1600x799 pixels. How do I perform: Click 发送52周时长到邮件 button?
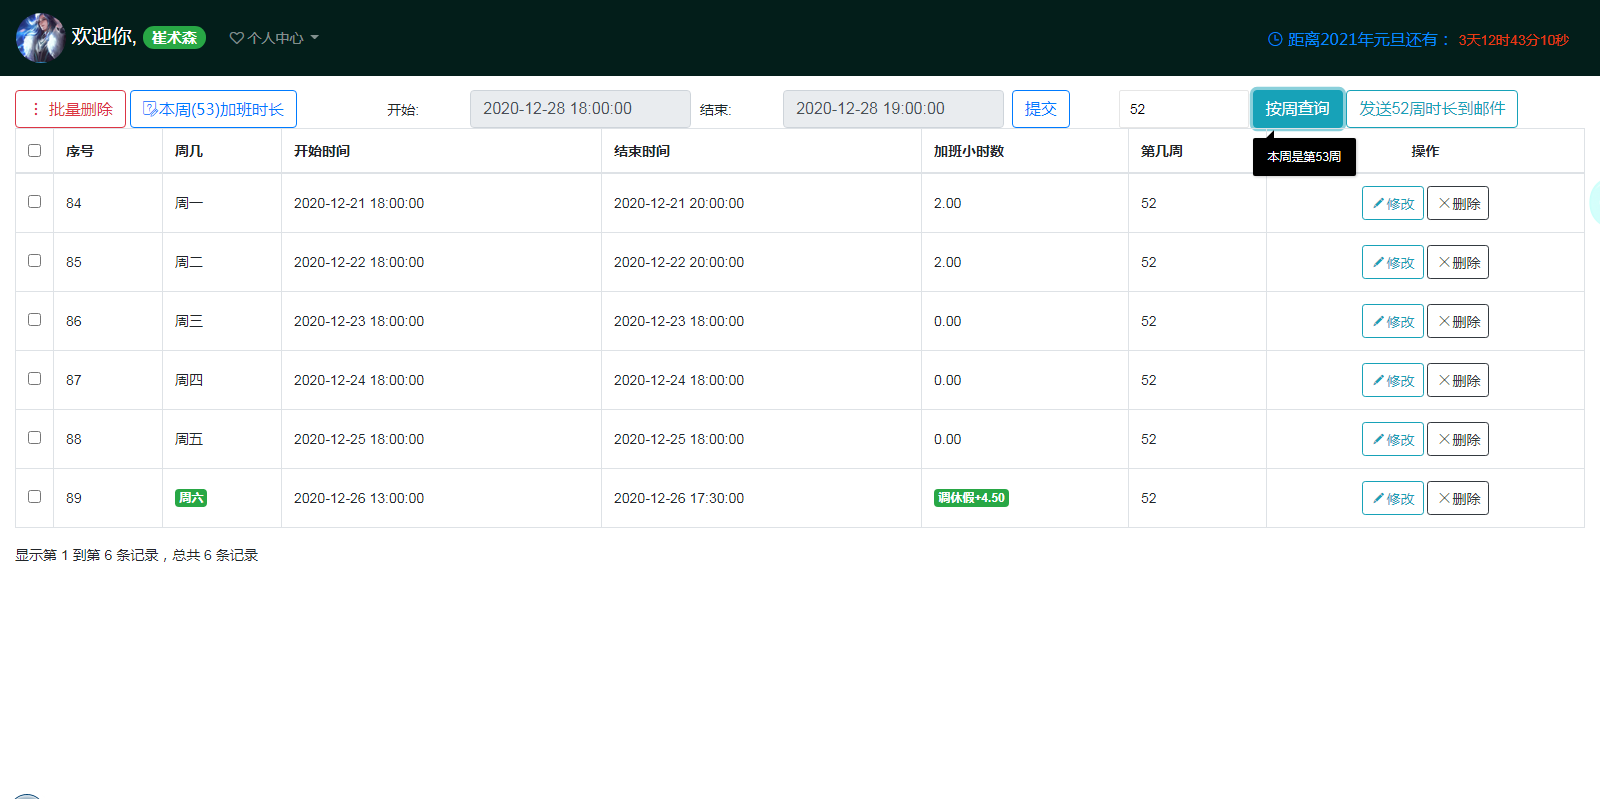pos(1432,109)
